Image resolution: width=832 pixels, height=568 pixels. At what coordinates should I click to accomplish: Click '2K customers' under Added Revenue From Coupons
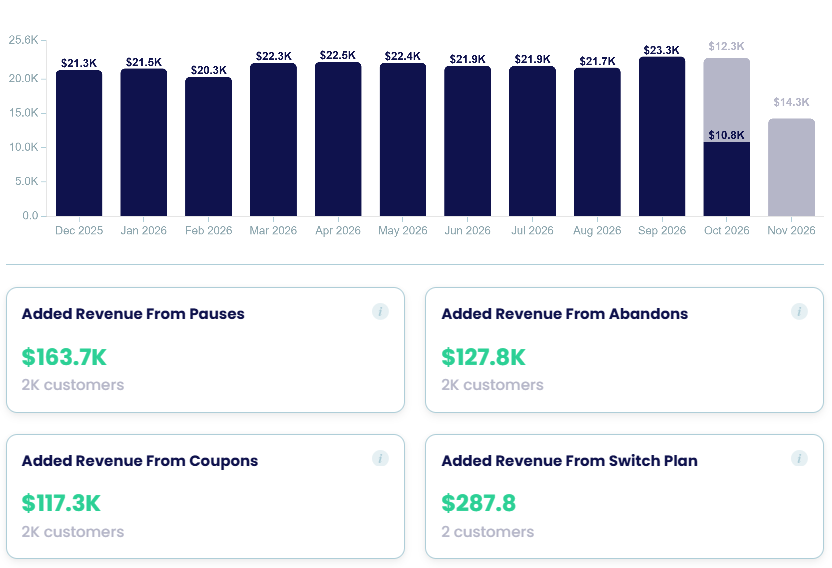pos(73,532)
